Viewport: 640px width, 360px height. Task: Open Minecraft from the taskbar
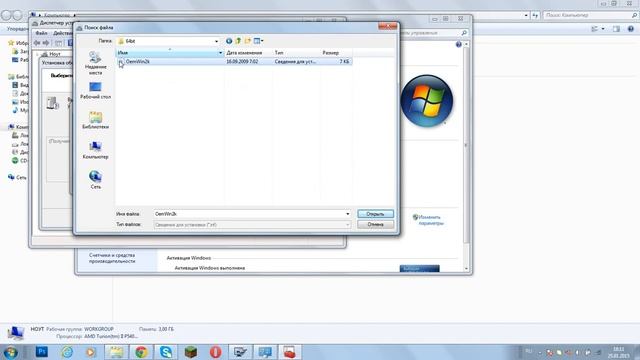pos(191,352)
